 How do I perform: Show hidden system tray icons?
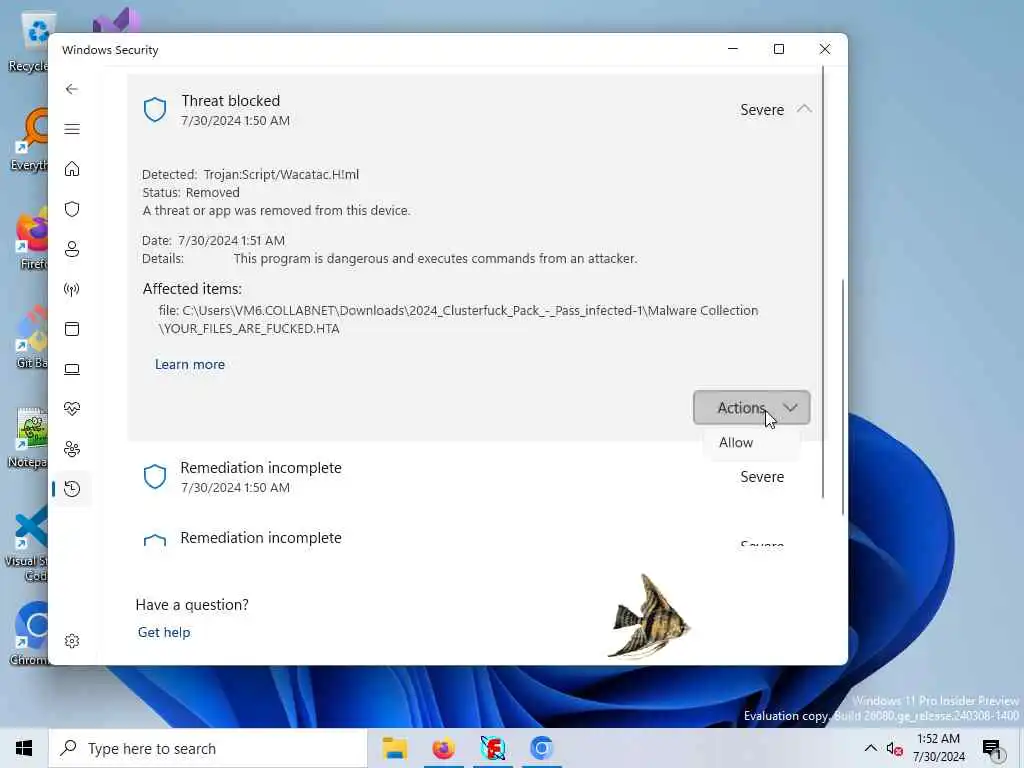pyautogui.click(x=871, y=748)
